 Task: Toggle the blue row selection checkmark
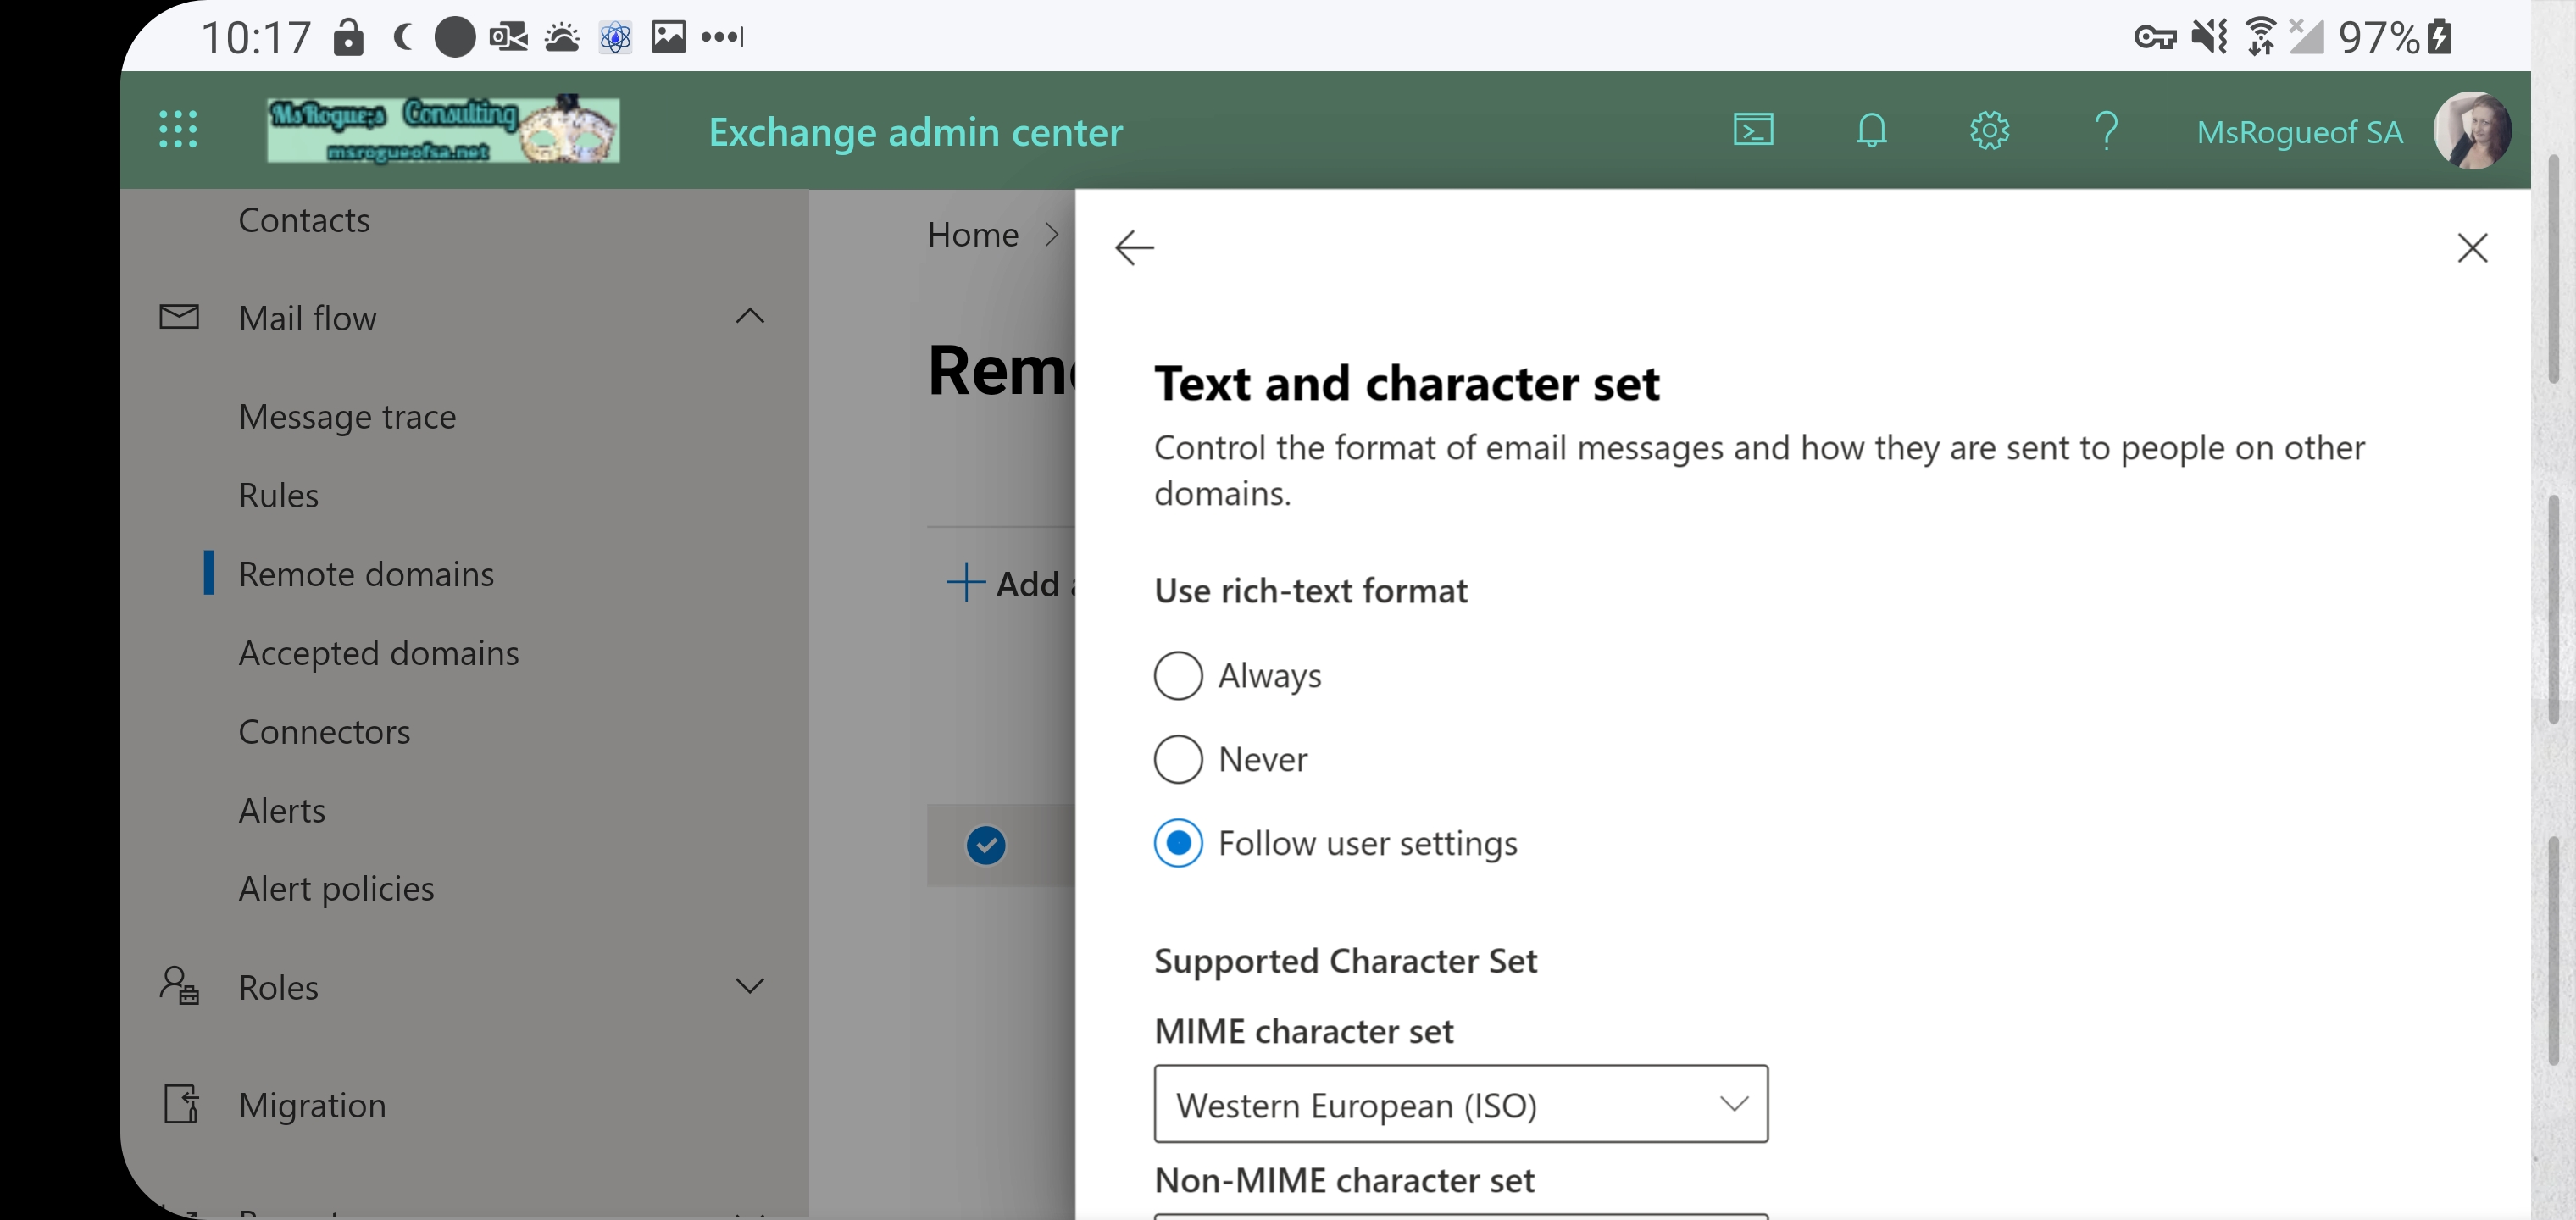pyautogui.click(x=985, y=845)
